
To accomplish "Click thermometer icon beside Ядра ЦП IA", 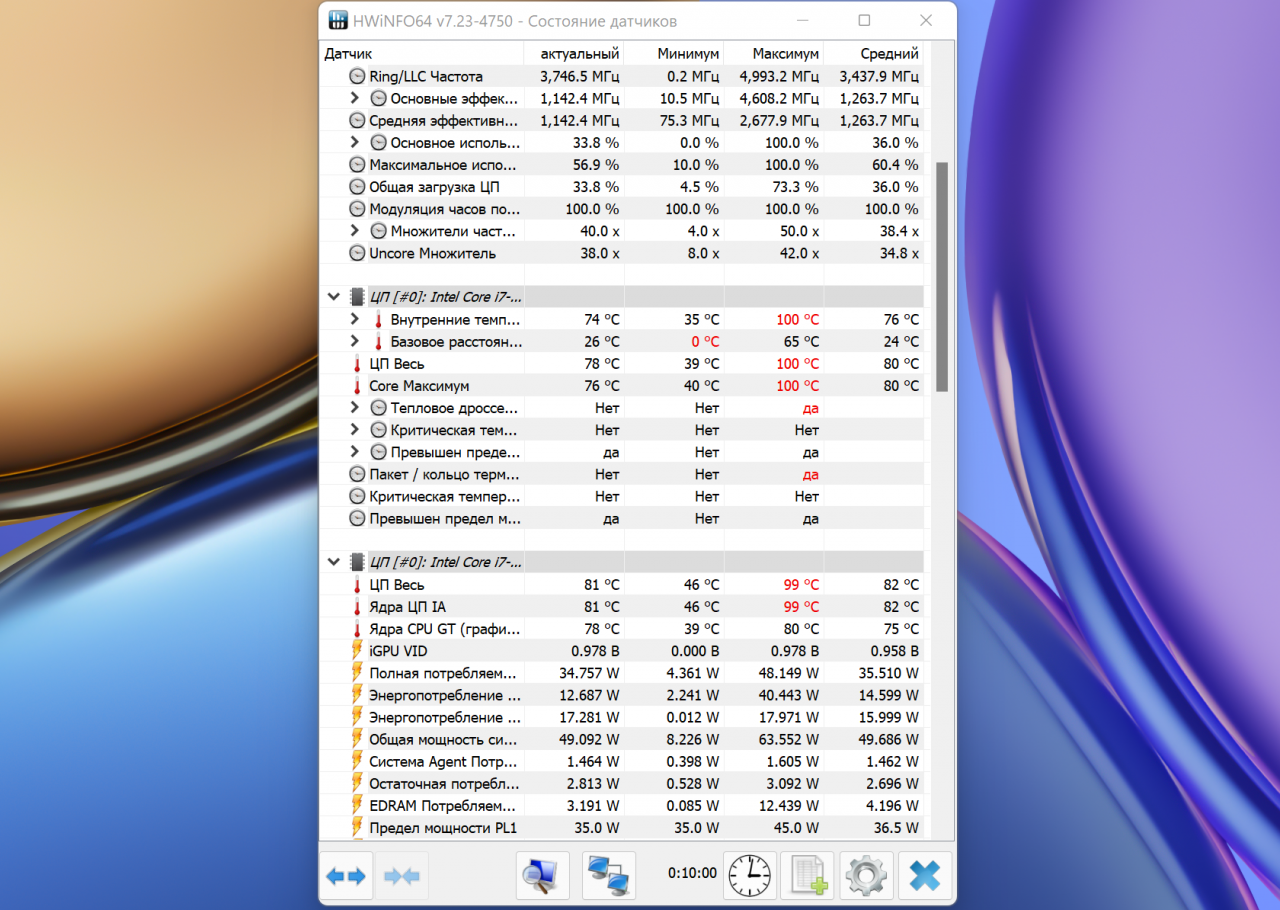I will (x=357, y=607).
